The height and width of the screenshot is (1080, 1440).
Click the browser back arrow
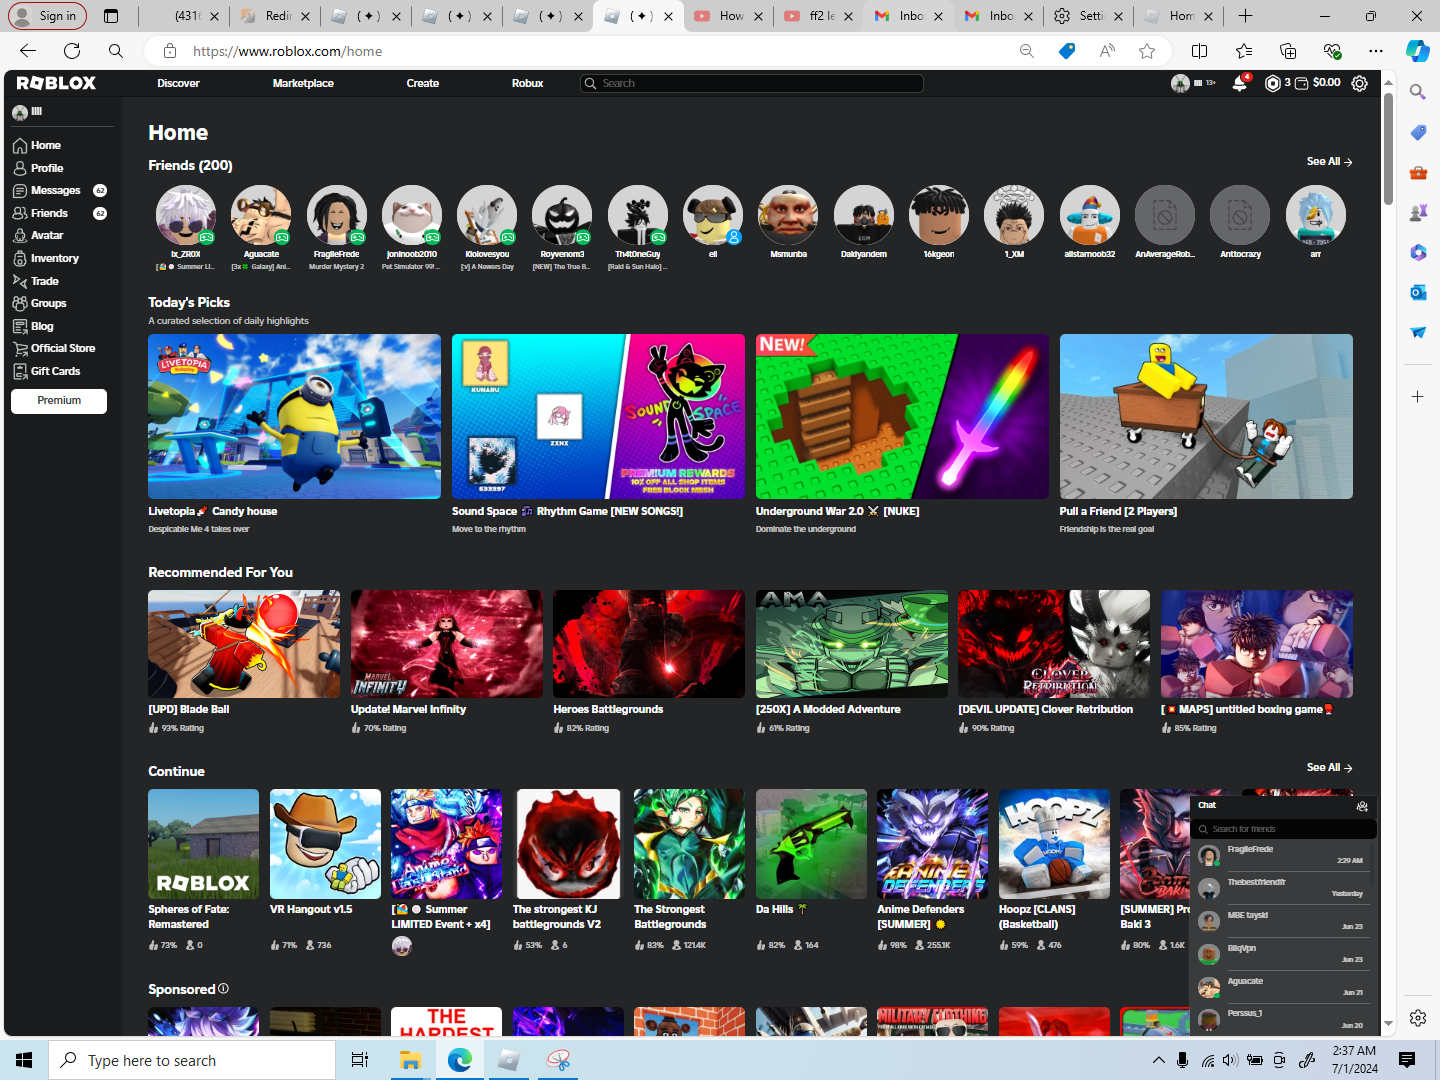click(x=27, y=51)
